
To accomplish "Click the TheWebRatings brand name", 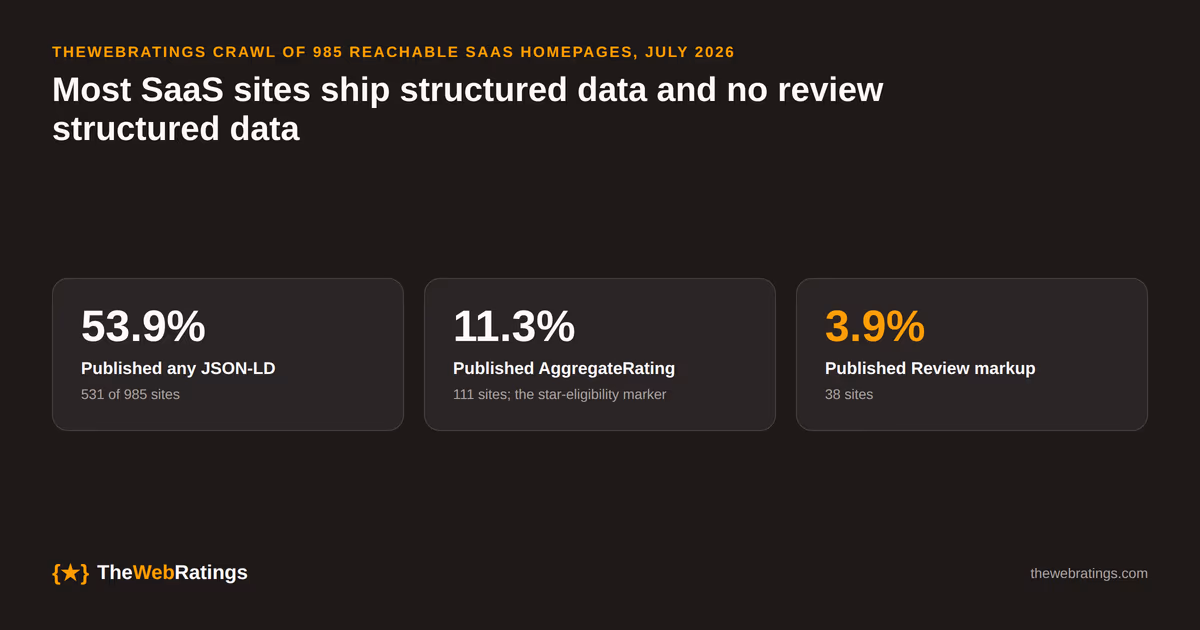I will 172,573.
